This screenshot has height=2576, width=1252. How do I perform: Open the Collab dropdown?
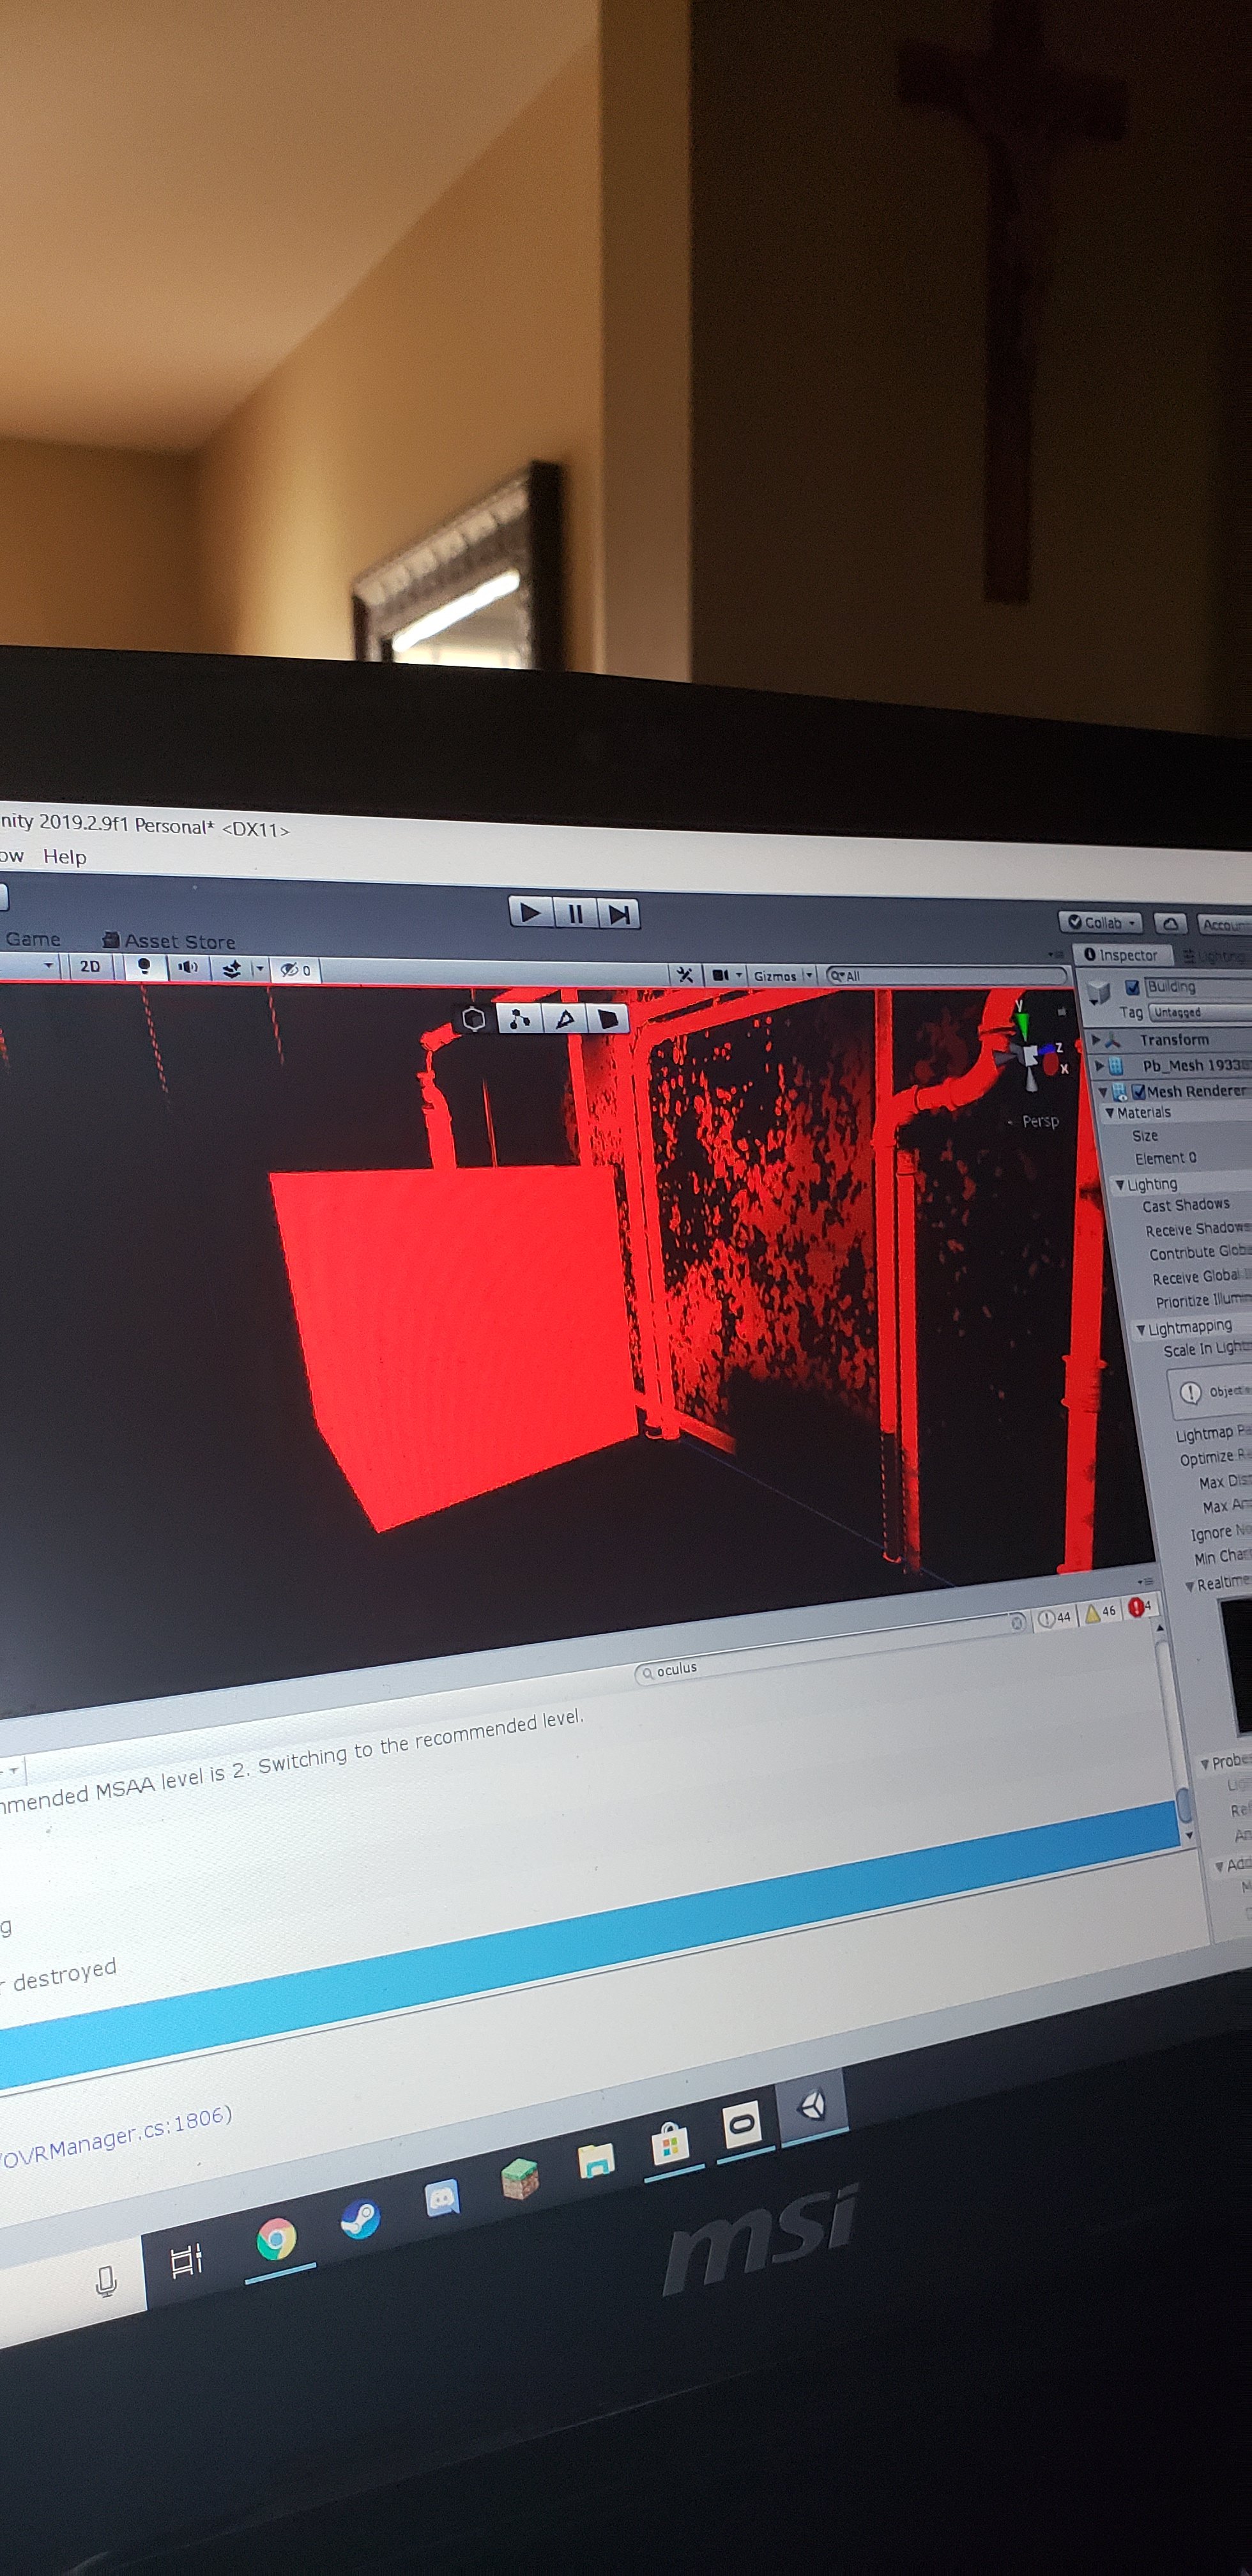coord(1102,923)
